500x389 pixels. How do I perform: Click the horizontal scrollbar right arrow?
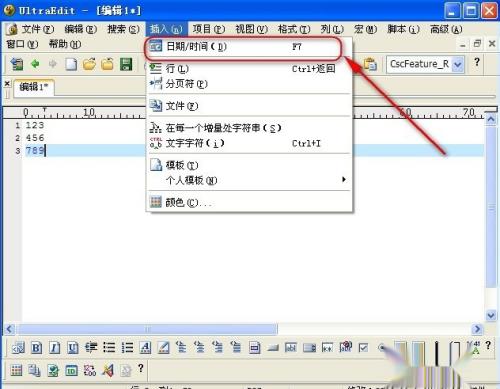click(x=477, y=329)
